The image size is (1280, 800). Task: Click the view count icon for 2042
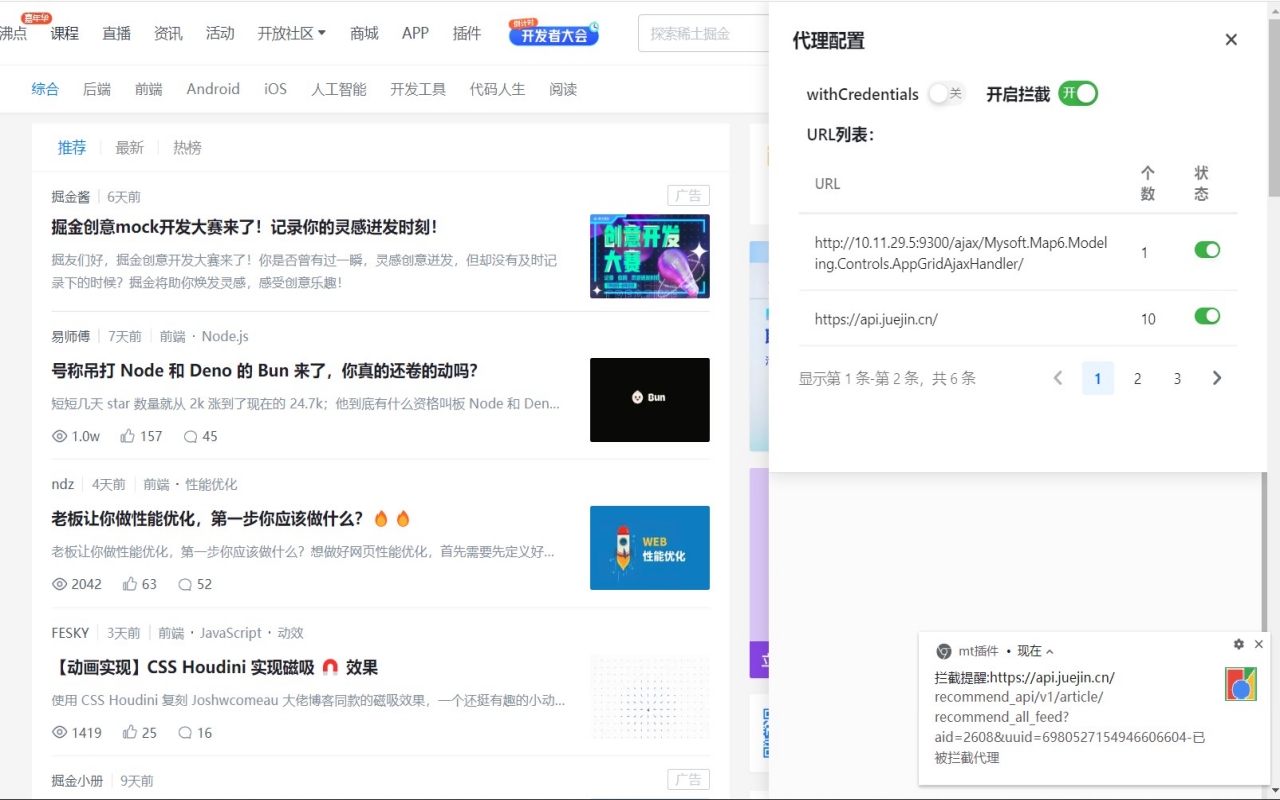[x=59, y=584]
